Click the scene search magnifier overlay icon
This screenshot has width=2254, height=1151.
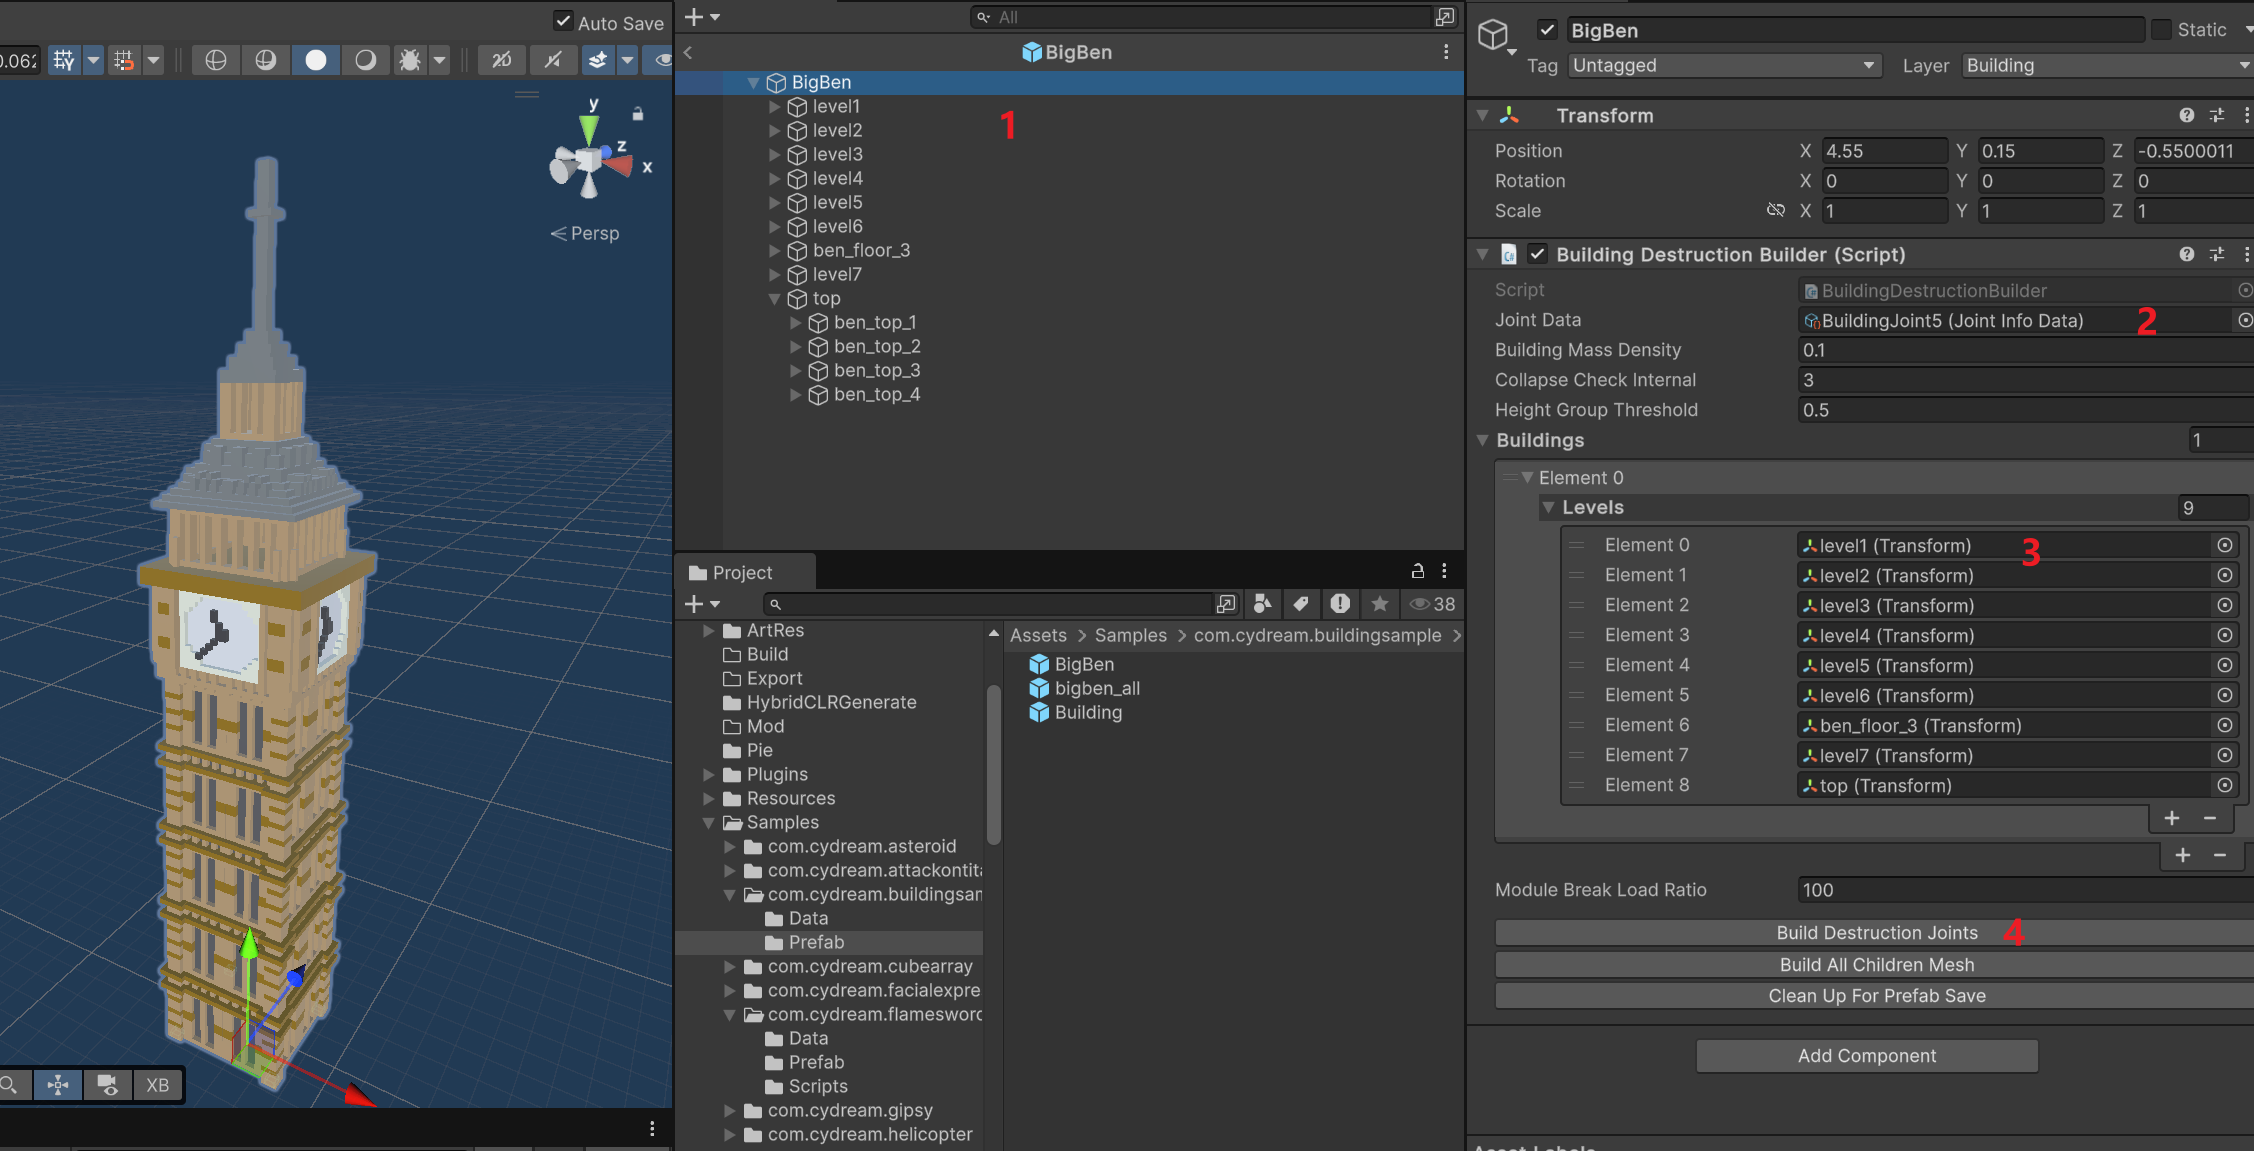(x=9, y=1085)
